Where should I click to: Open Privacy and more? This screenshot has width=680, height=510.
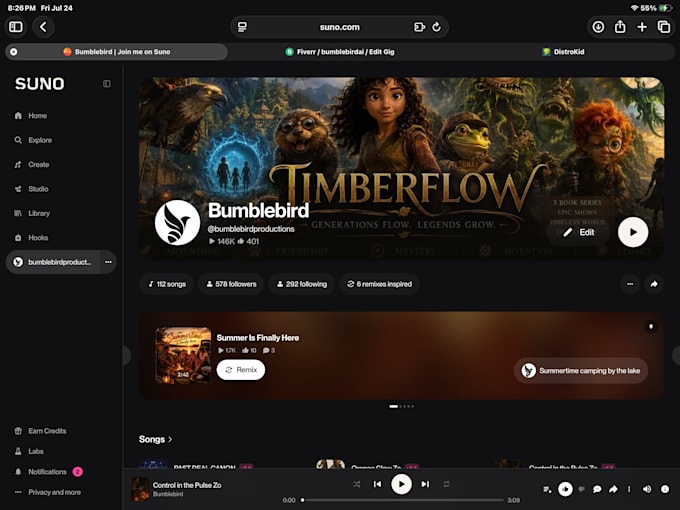click(x=48, y=492)
